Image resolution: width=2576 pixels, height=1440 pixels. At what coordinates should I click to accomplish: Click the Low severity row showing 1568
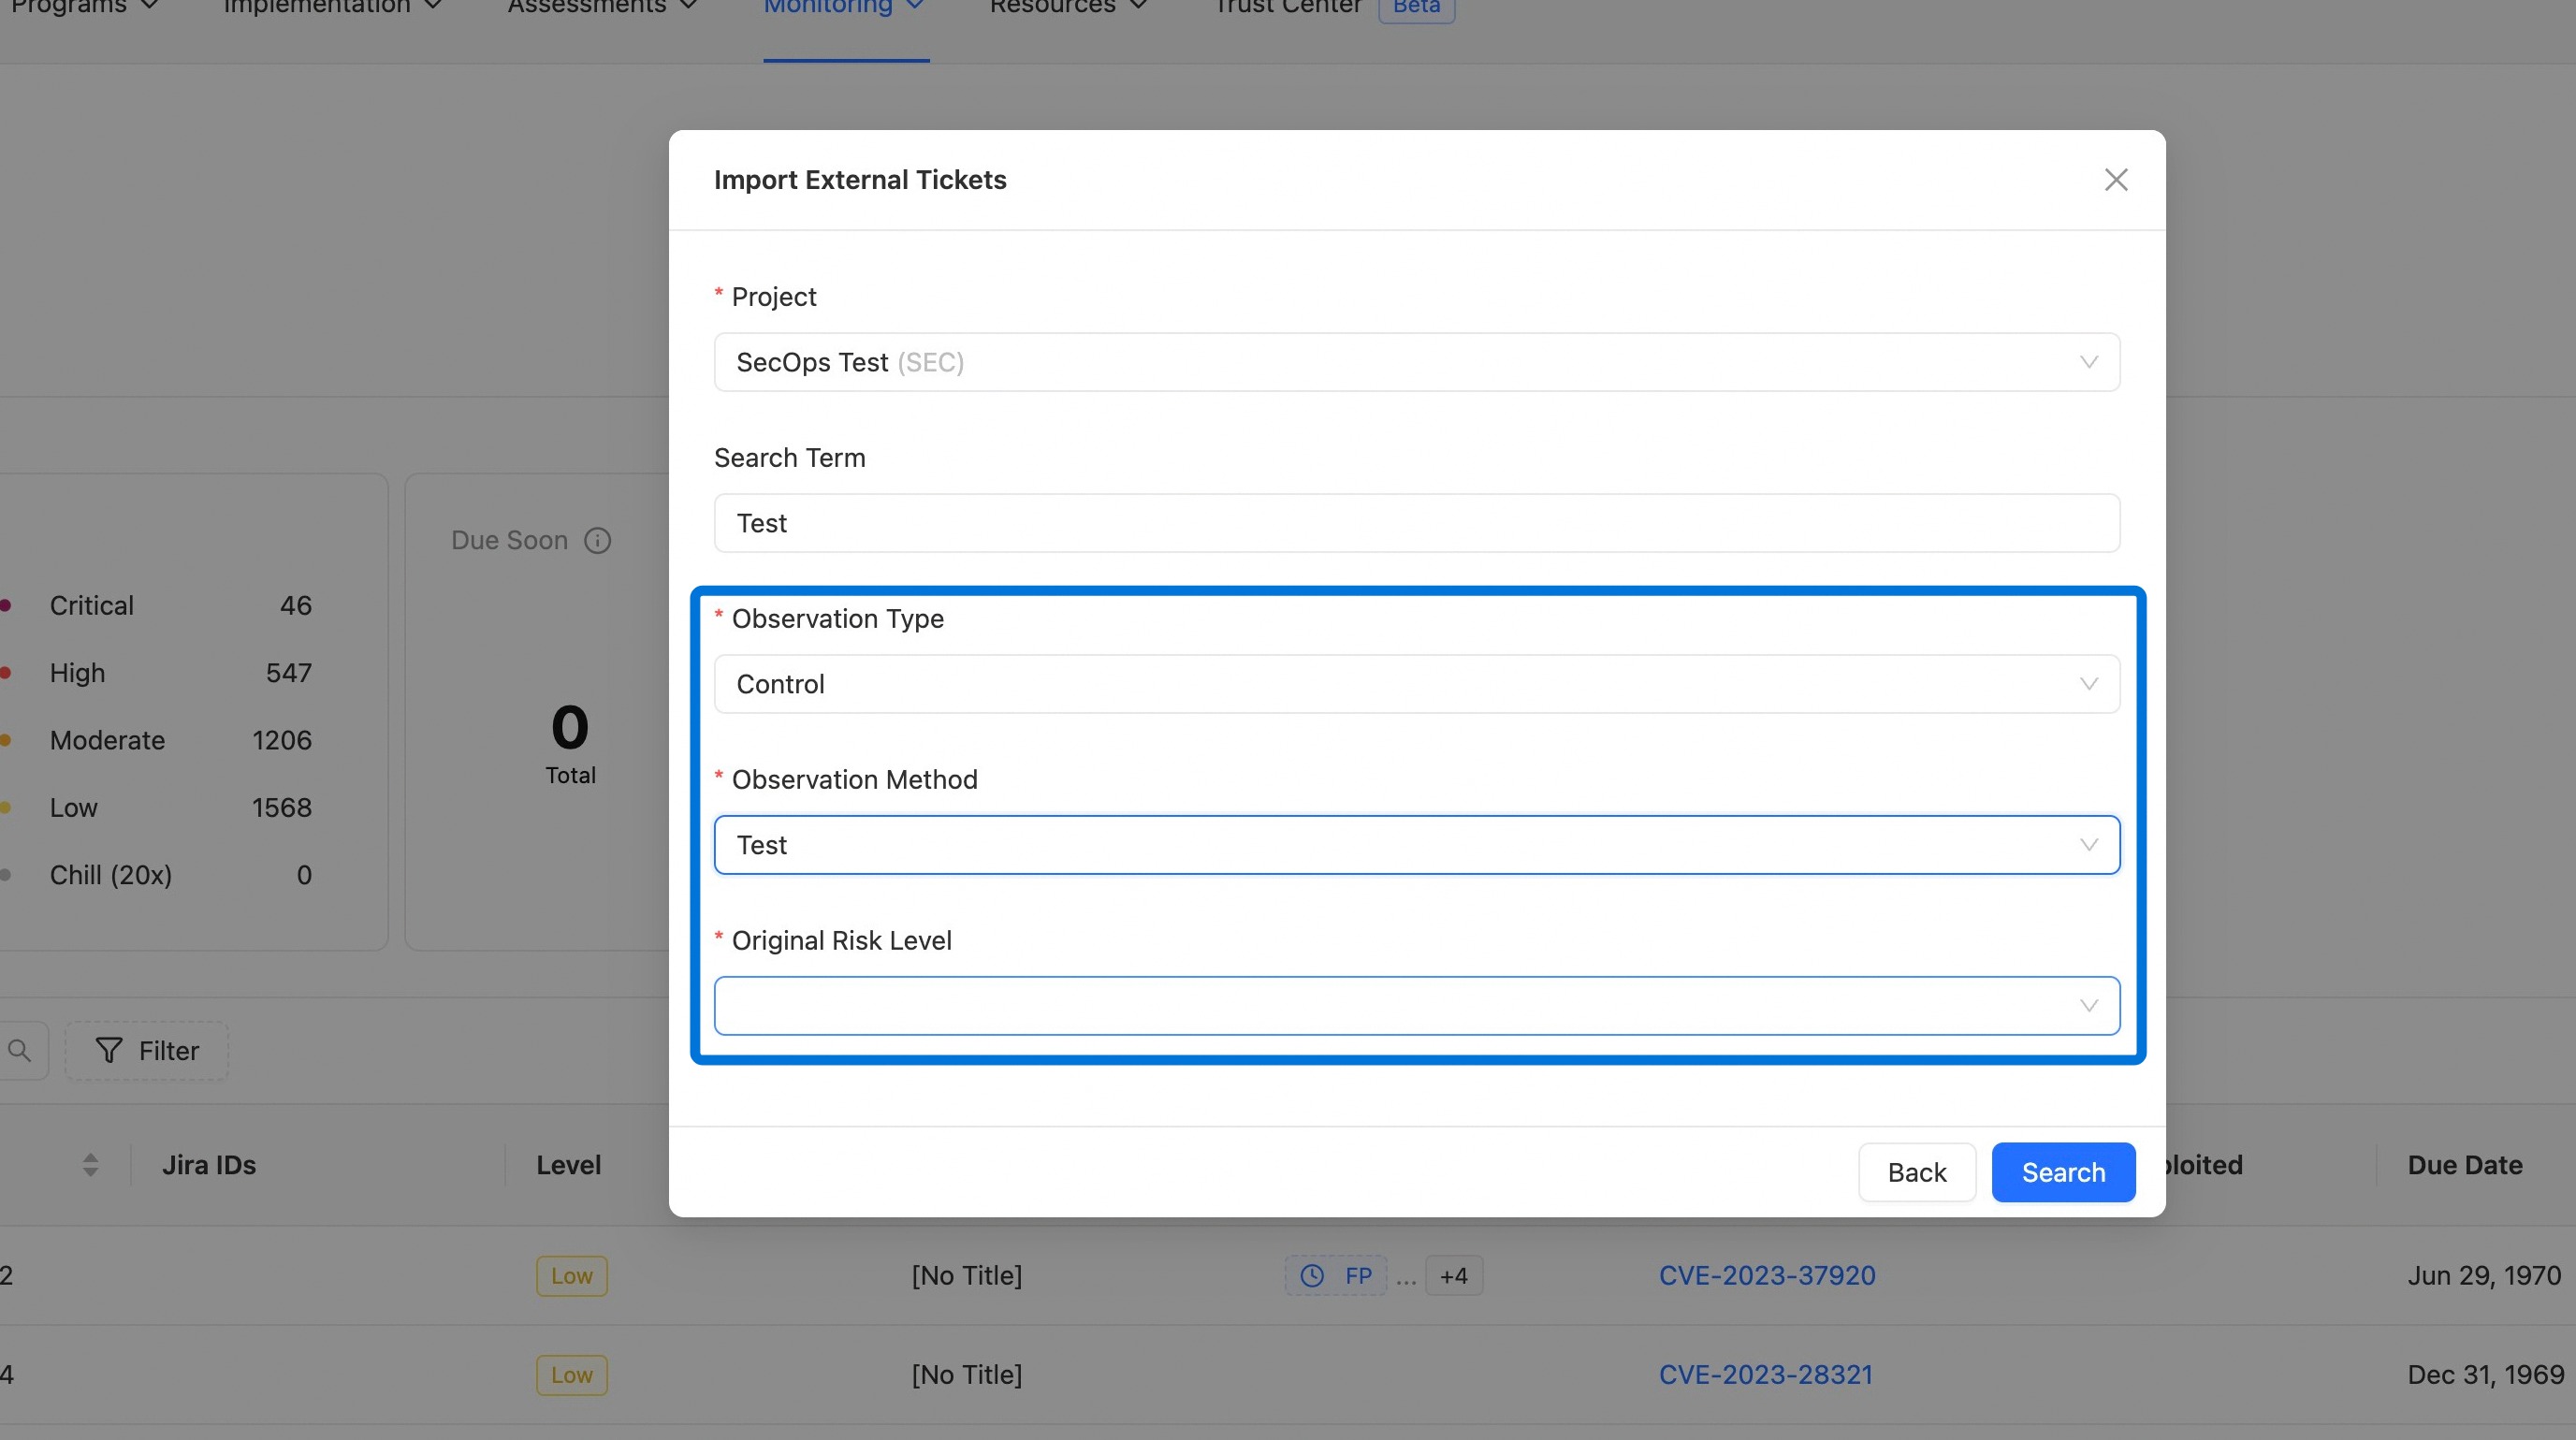tap(157, 808)
